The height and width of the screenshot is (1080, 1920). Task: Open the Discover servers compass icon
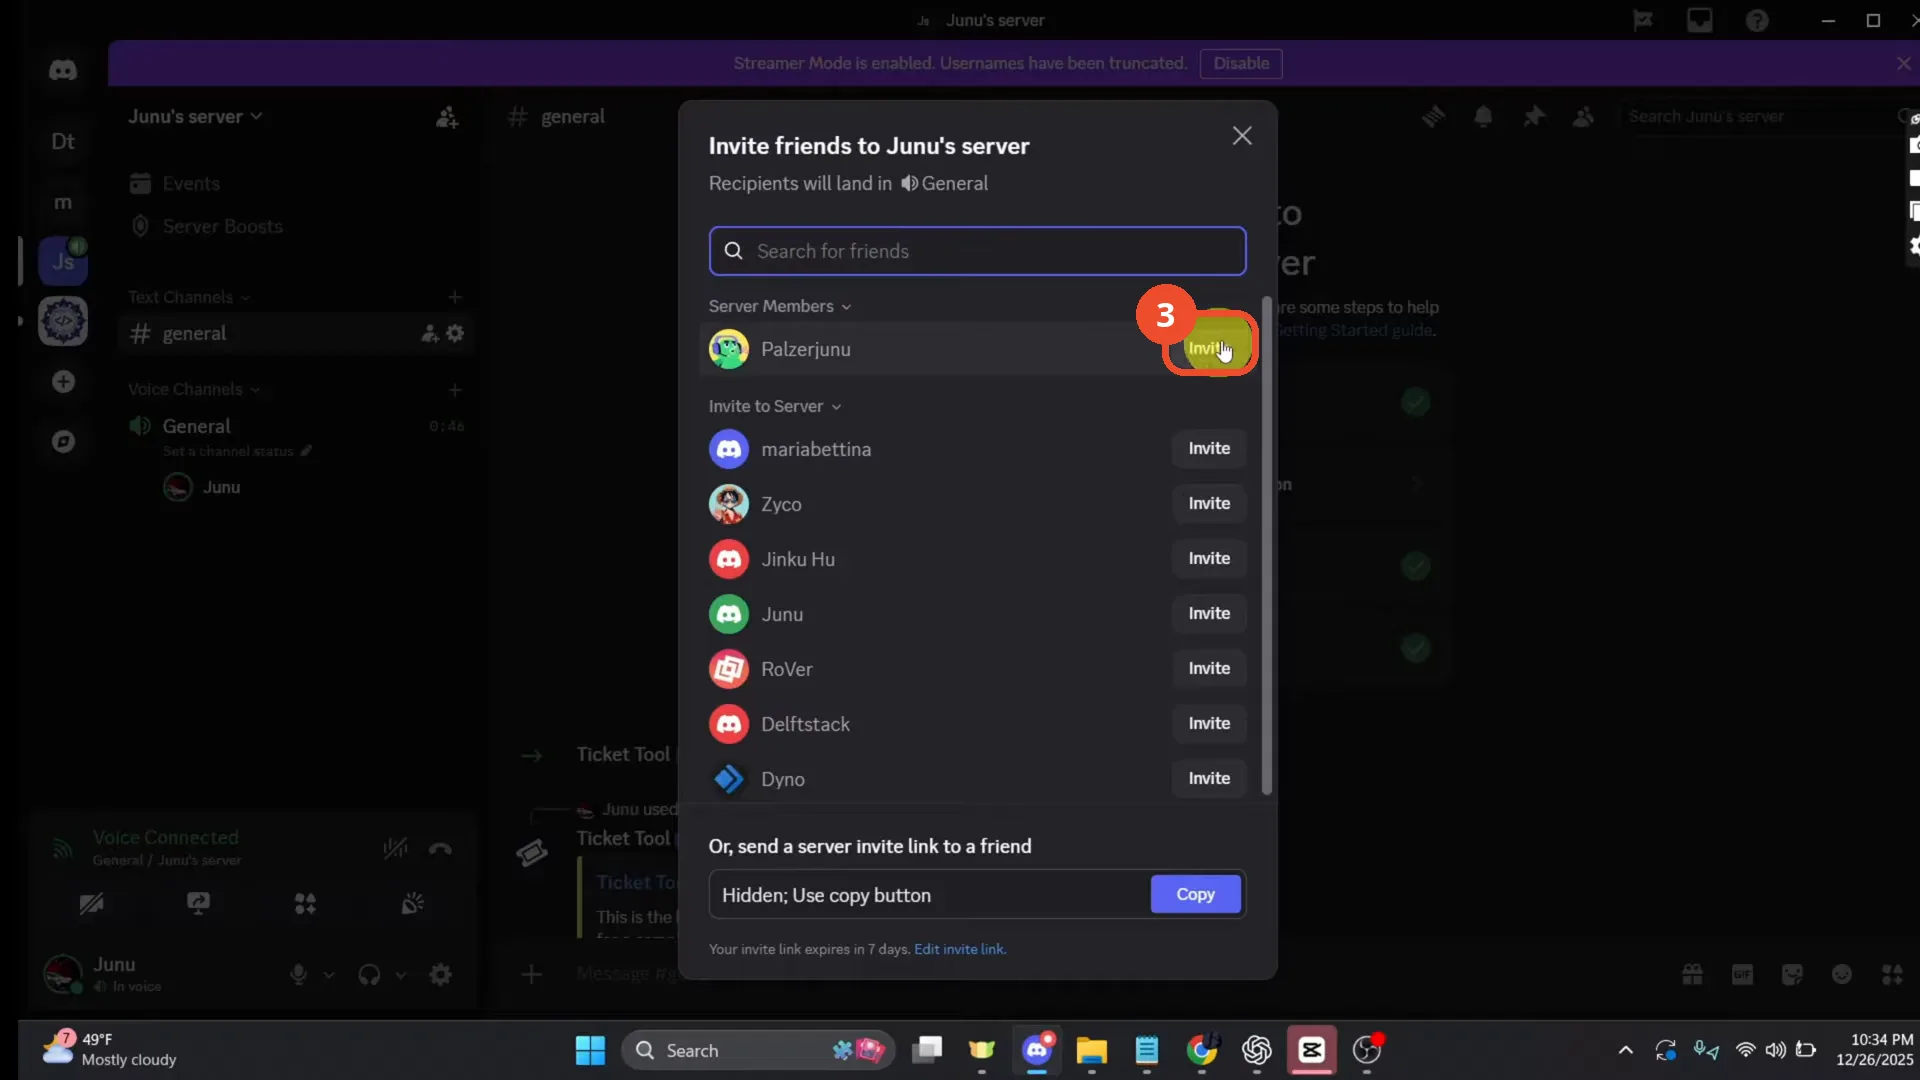(x=63, y=441)
